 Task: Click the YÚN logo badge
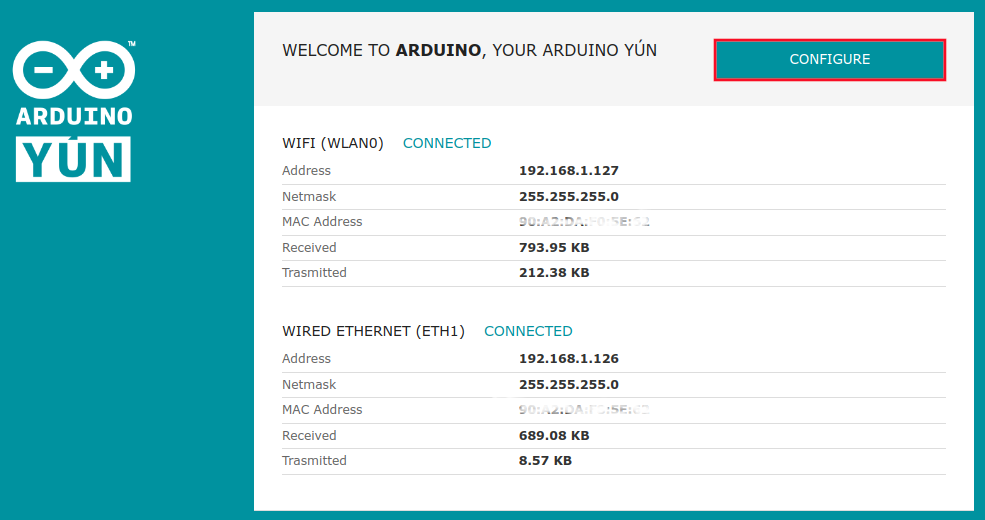73,158
